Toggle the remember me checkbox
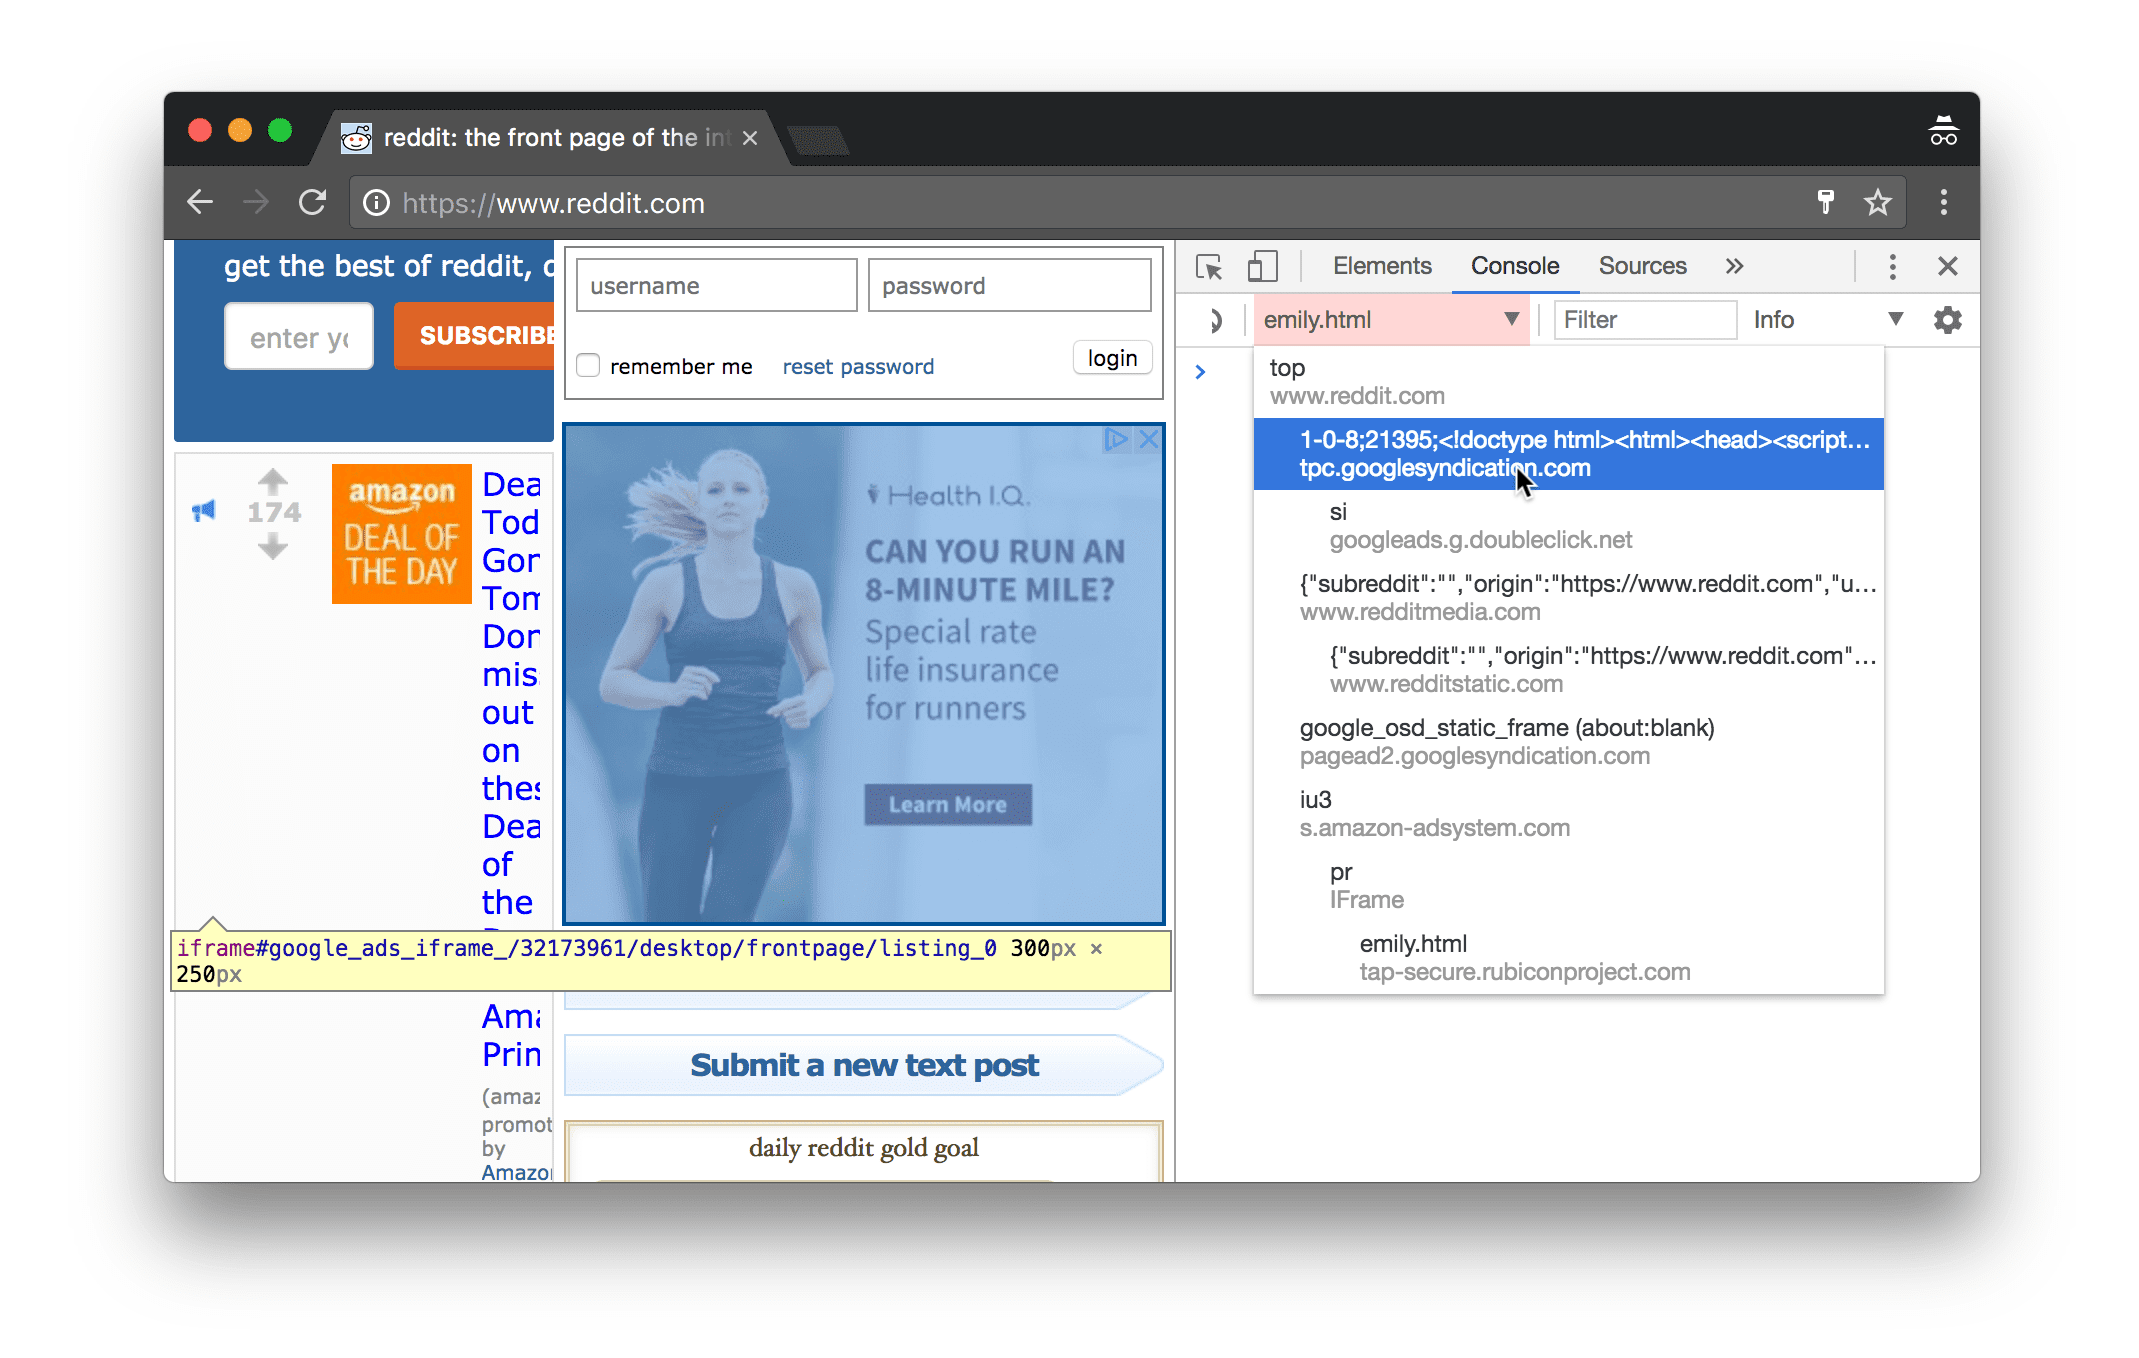The image size is (2139, 1358). pos(589,365)
